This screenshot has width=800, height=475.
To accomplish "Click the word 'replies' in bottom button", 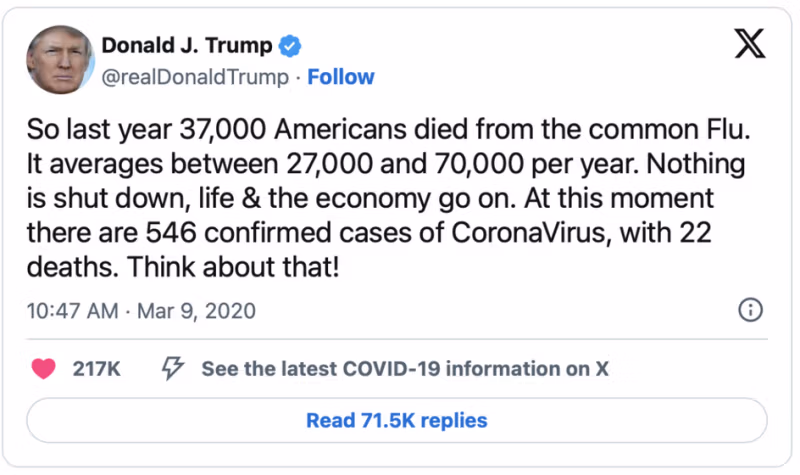I will coord(454,420).
